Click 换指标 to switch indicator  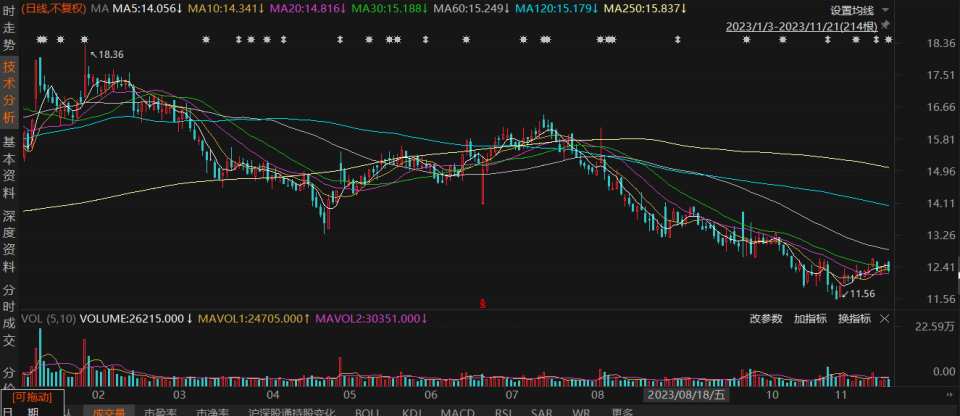[855, 319]
